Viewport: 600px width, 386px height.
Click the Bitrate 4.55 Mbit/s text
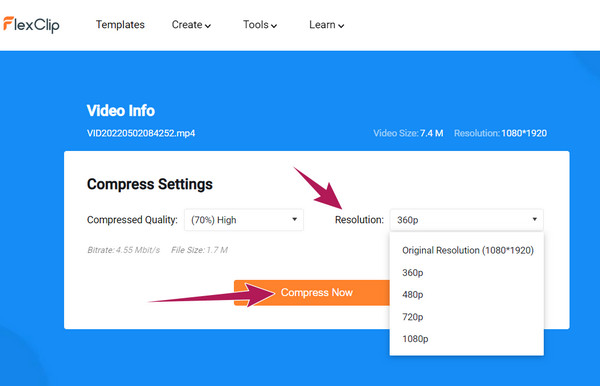(x=124, y=250)
